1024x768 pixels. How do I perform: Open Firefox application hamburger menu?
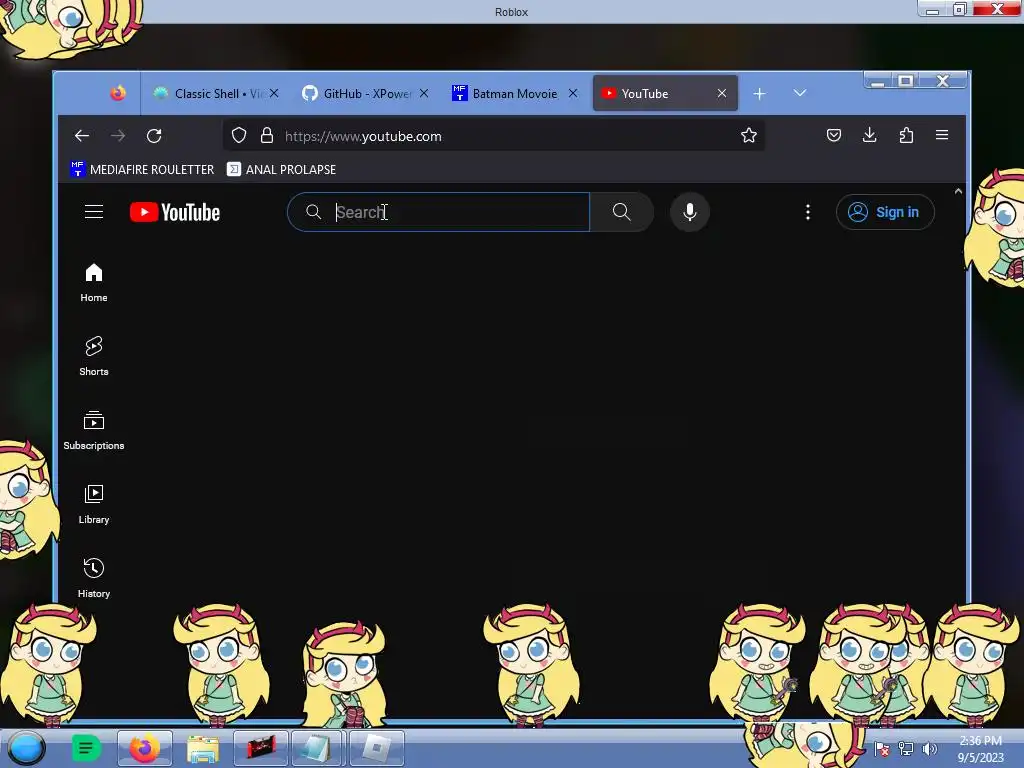coord(942,135)
